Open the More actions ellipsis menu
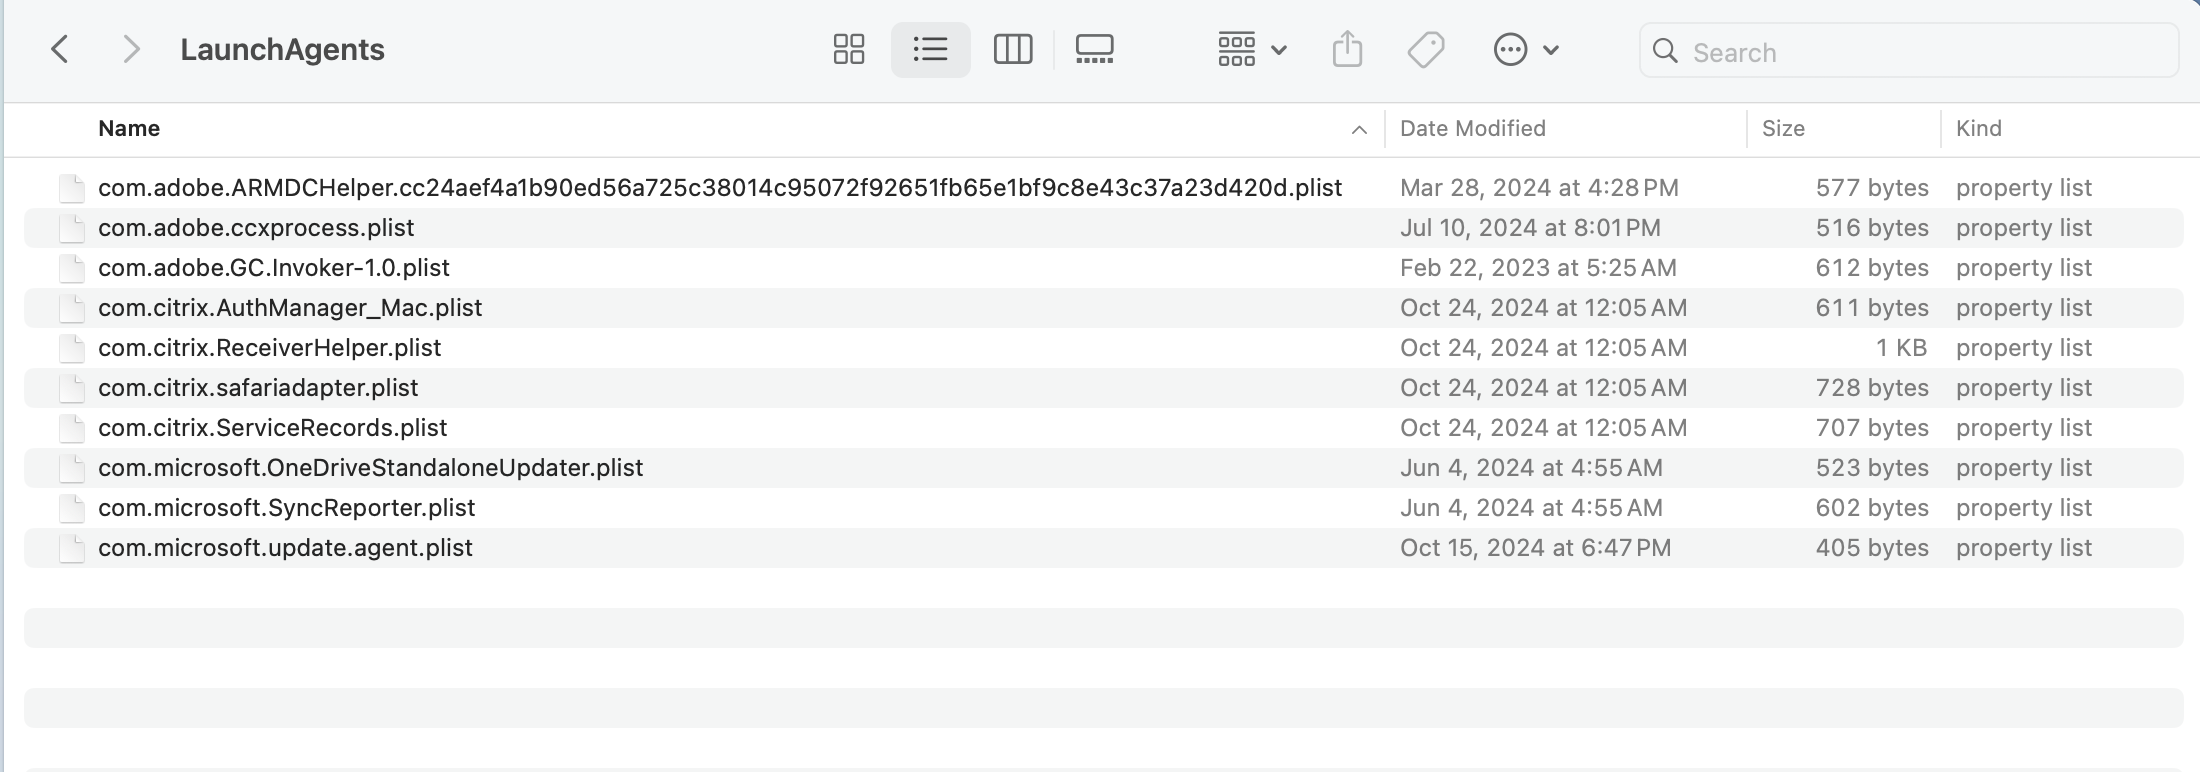Viewport: 2200px width, 772px height. [1525, 49]
